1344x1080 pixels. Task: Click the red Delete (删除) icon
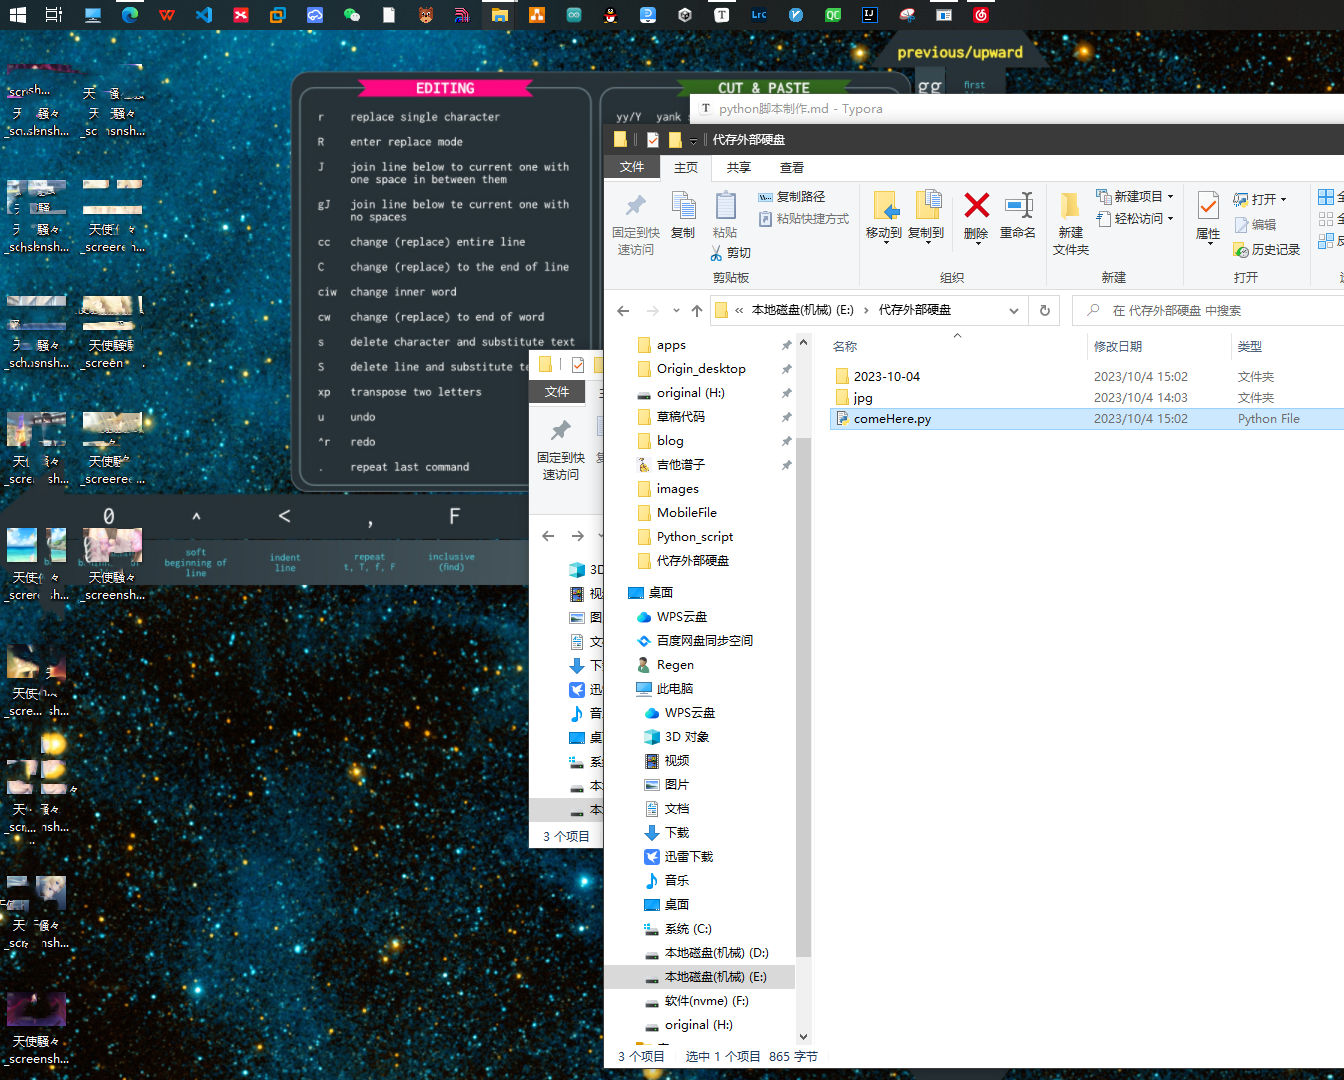pos(976,215)
